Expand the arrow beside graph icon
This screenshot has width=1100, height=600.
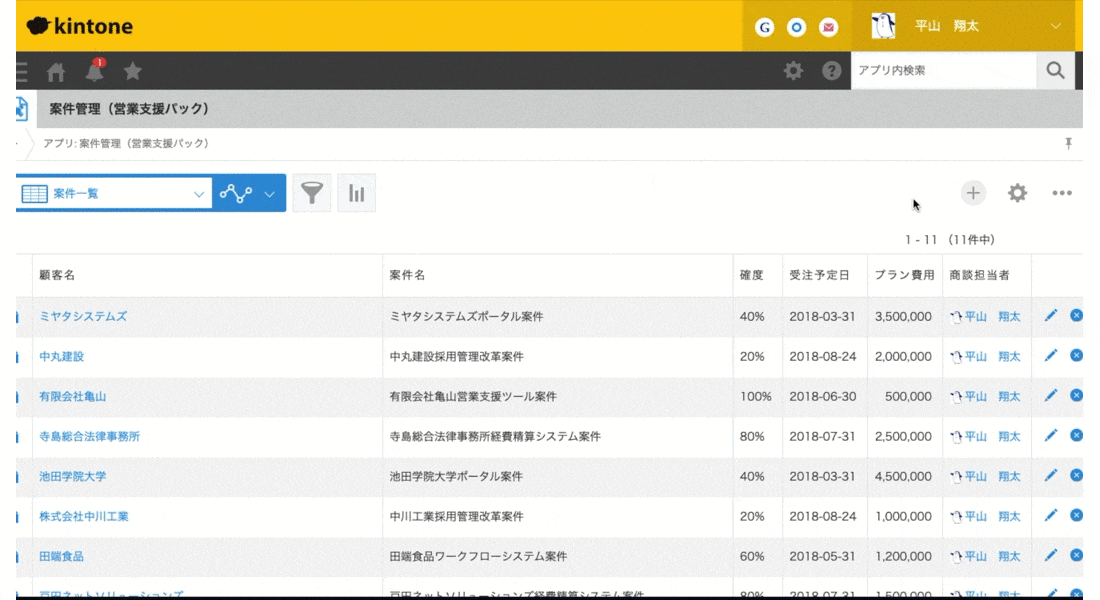pyautogui.click(x=269, y=194)
